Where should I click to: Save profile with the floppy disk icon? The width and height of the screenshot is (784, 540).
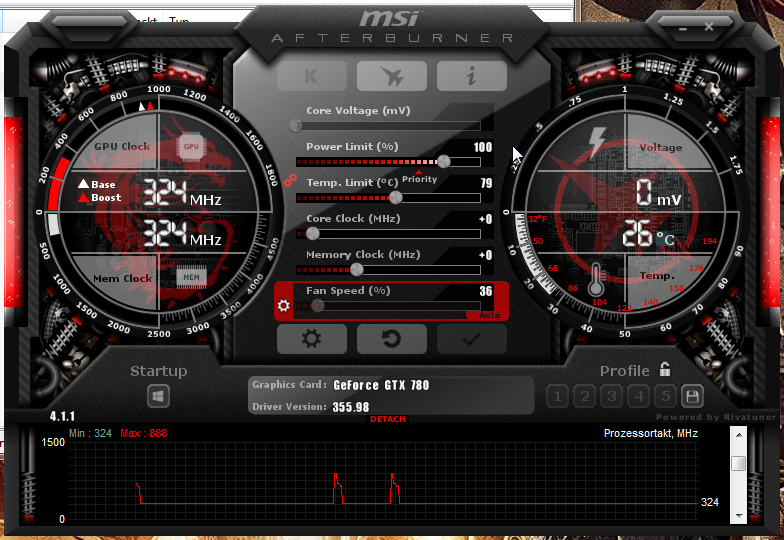tap(692, 396)
